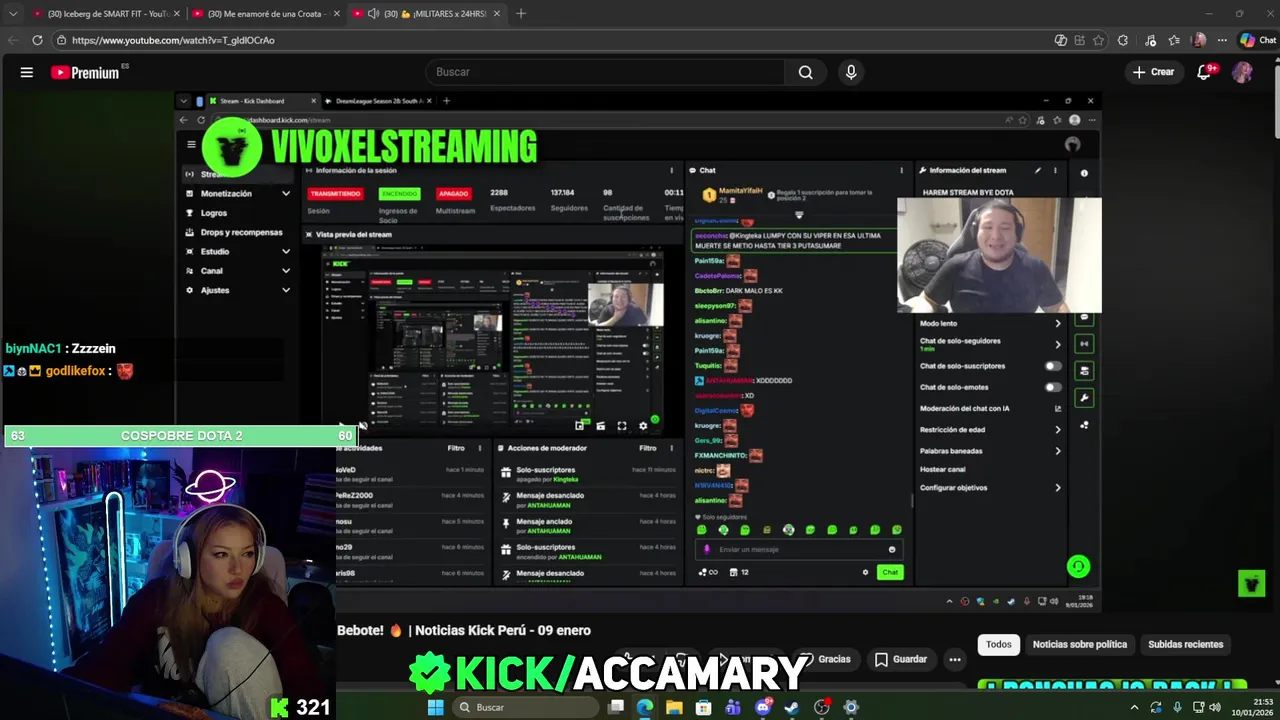Click green Chat send button
Screen dimensions: 1280x720
coord(890,572)
